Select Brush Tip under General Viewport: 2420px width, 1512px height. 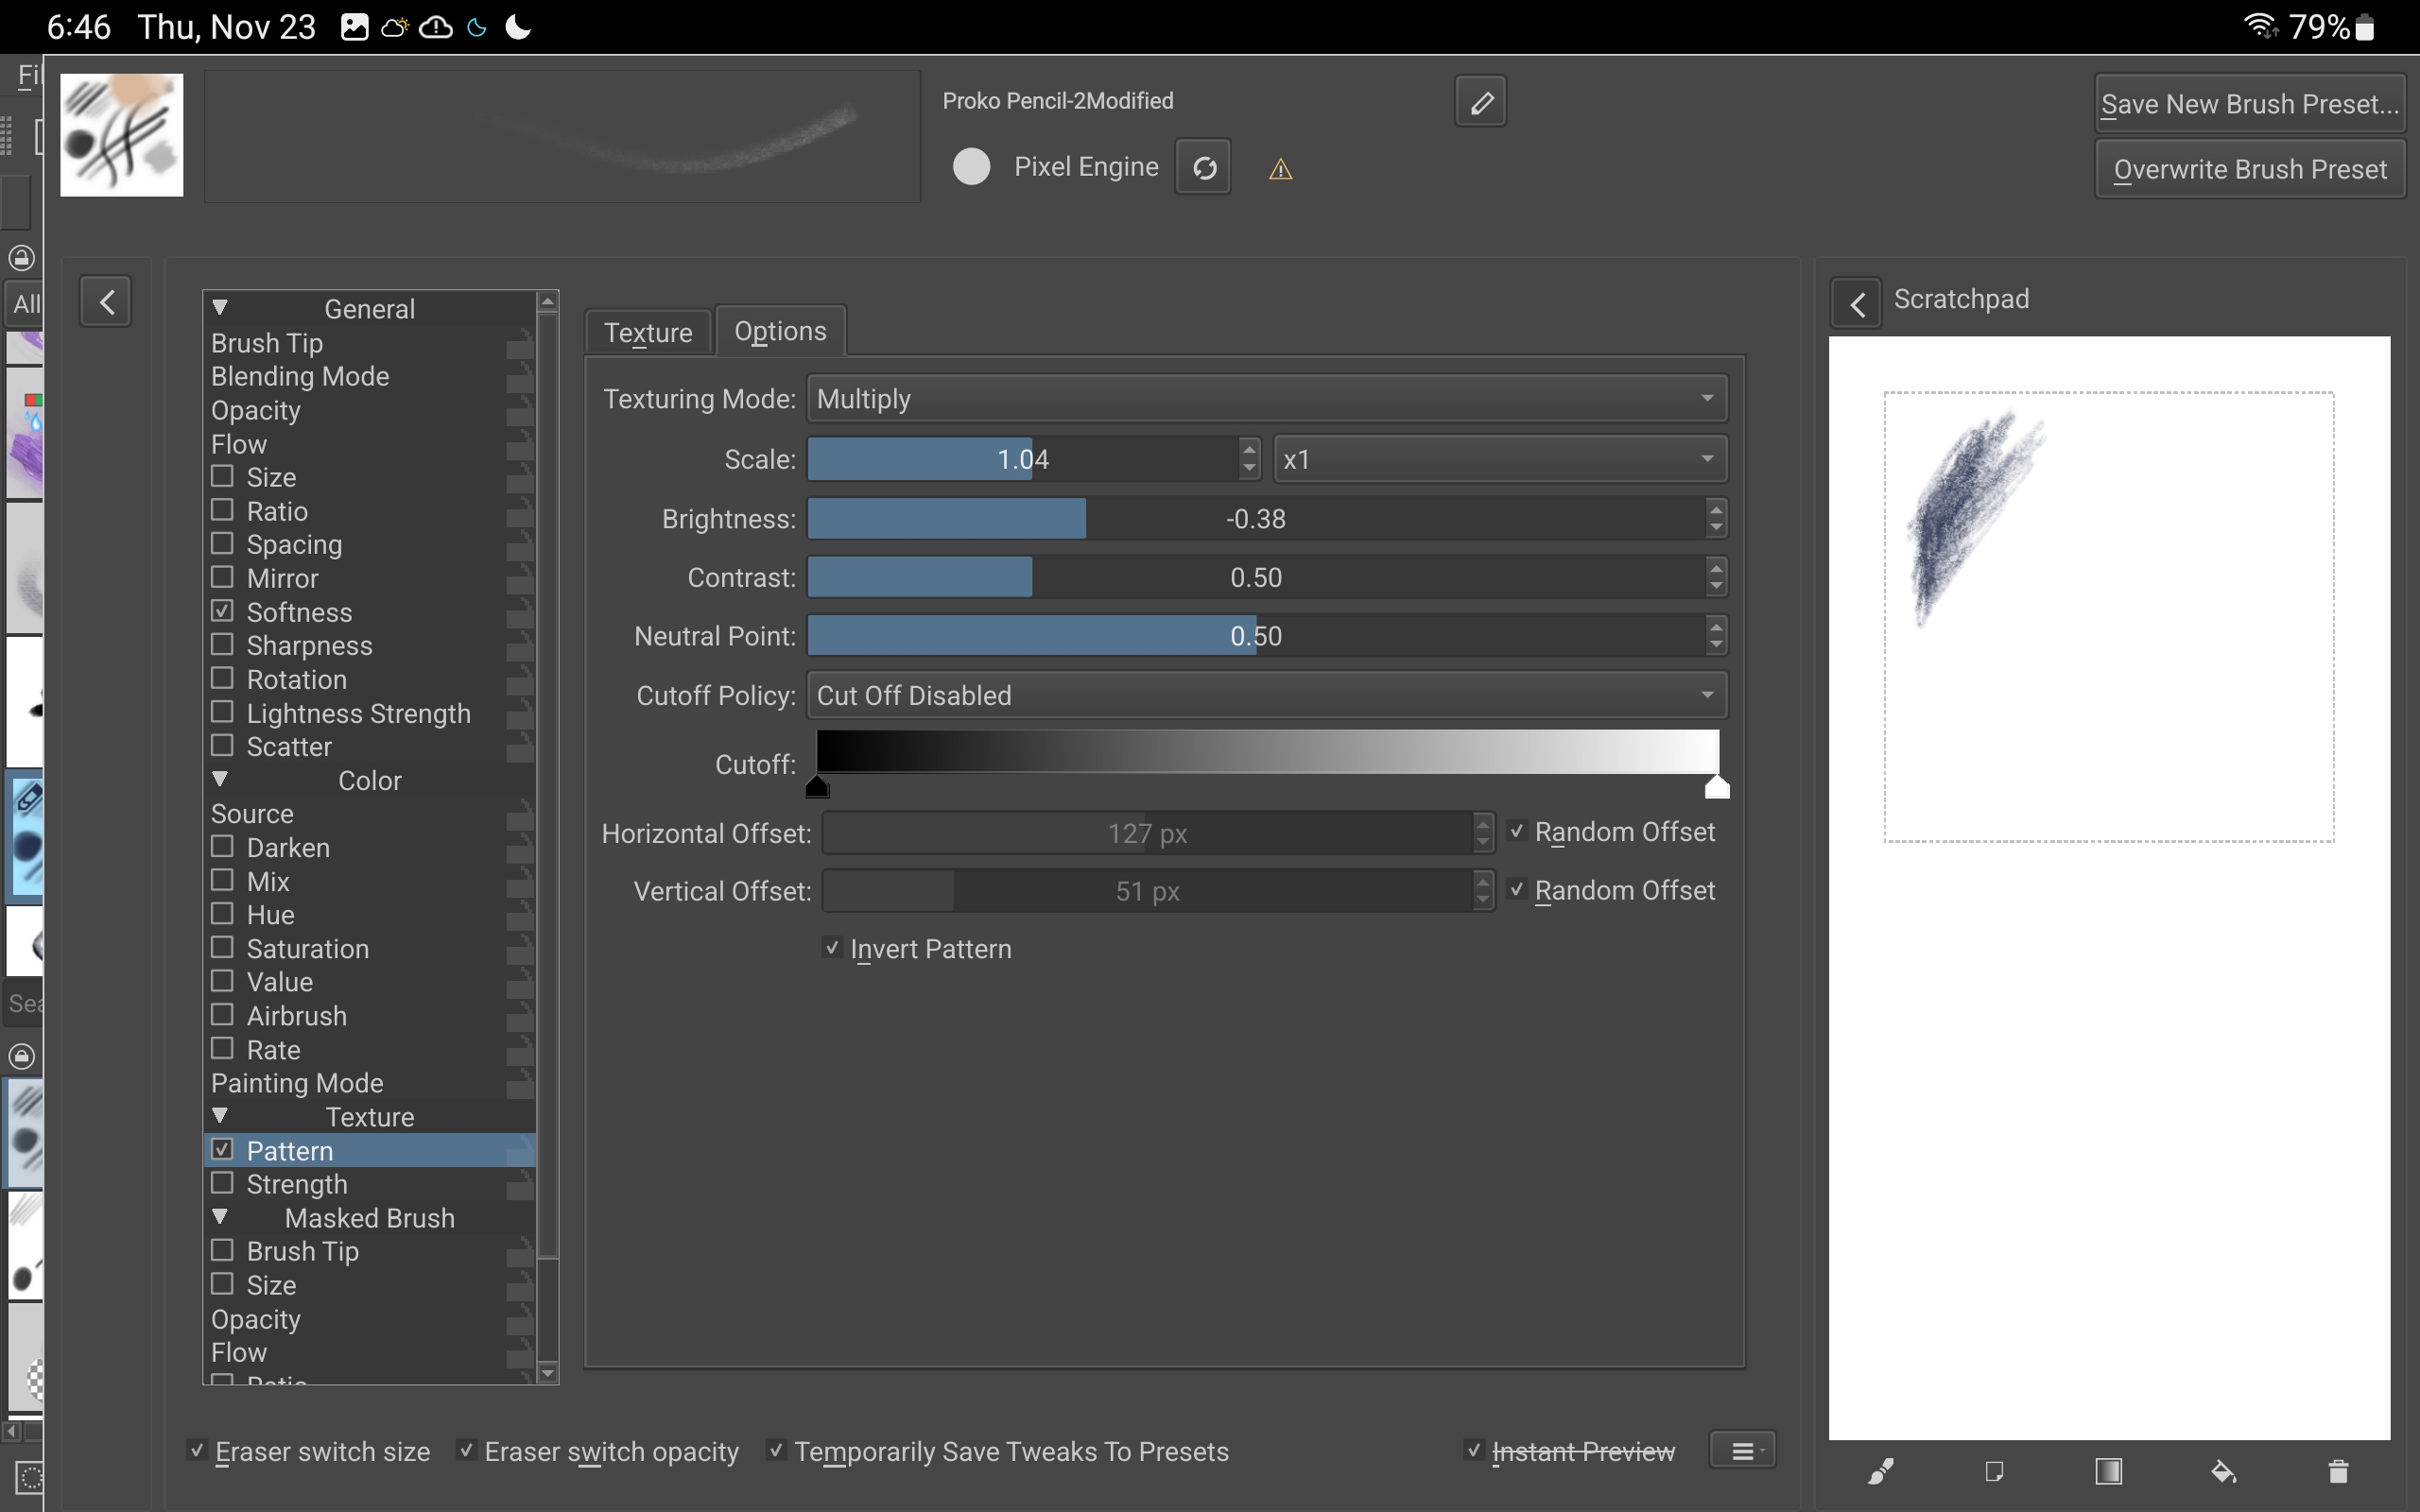(x=267, y=343)
